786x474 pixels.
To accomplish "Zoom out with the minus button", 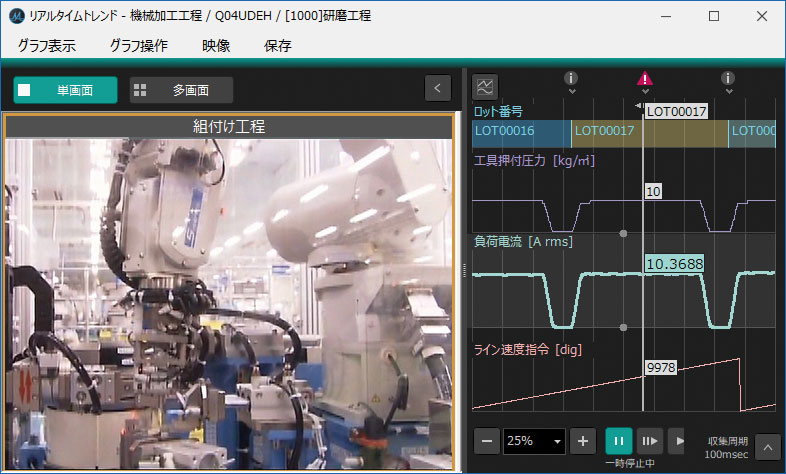I will (486, 441).
